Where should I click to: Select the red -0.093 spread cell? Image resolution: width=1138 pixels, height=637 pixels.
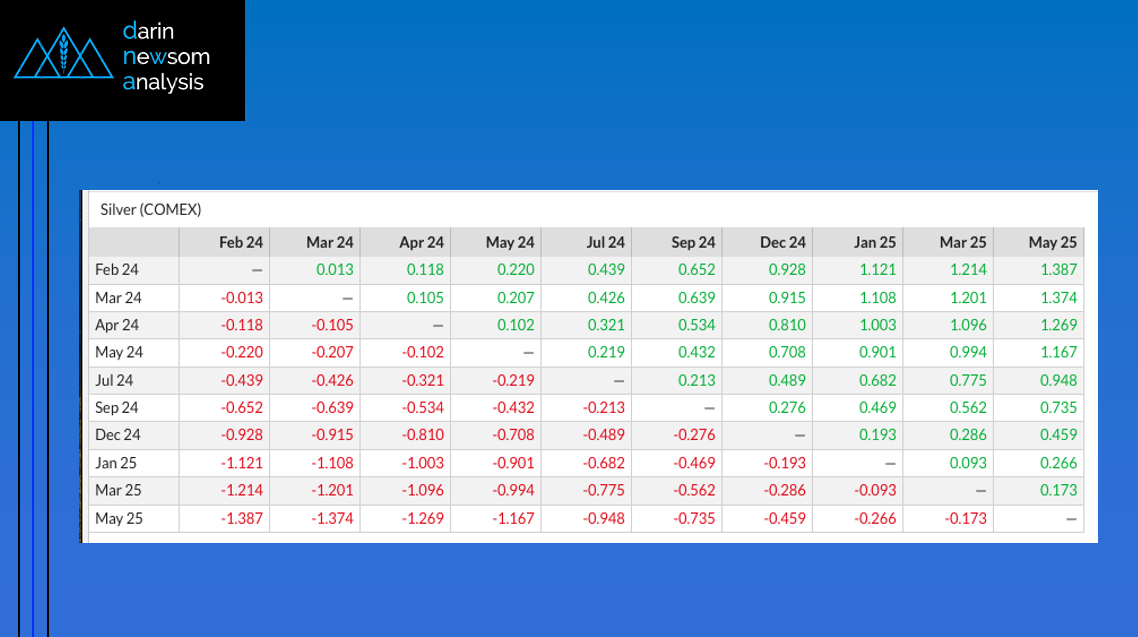[x=876, y=491]
